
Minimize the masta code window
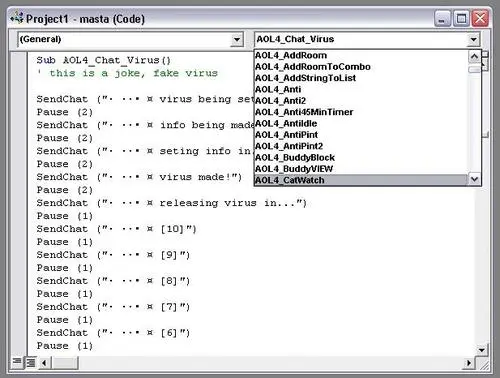pyautogui.click(x=442, y=19)
